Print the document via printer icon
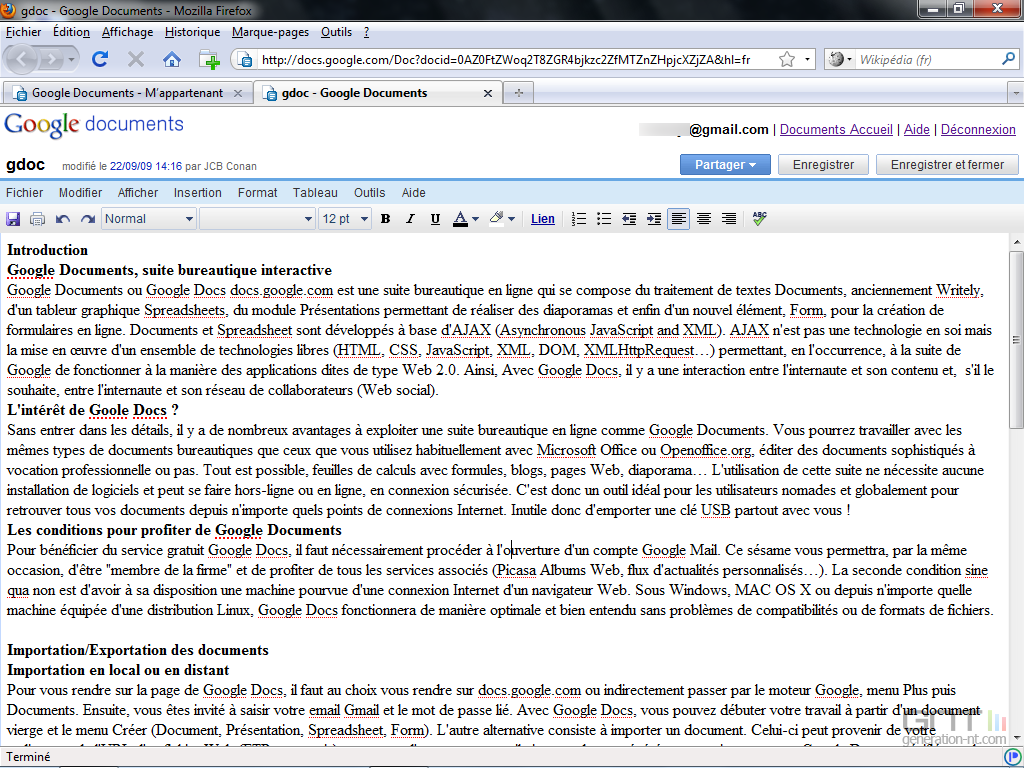Screen dimensions: 1024x768 tap(37, 219)
